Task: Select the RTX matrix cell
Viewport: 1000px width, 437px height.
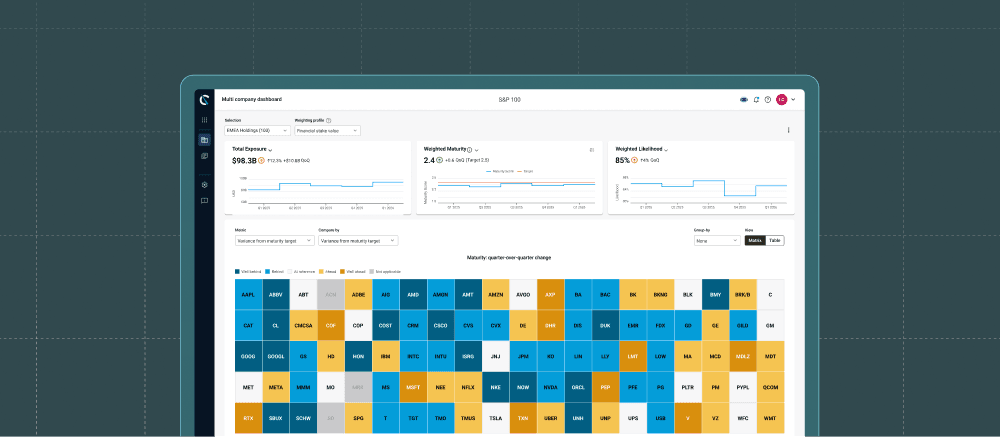Action: click(248, 418)
